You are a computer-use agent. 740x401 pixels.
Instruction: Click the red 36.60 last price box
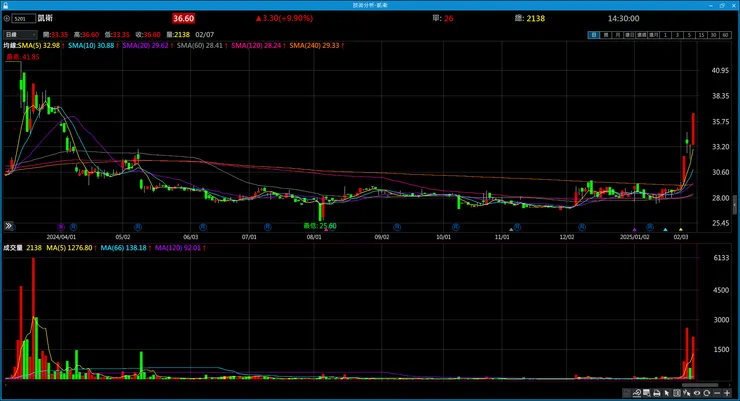tap(183, 18)
